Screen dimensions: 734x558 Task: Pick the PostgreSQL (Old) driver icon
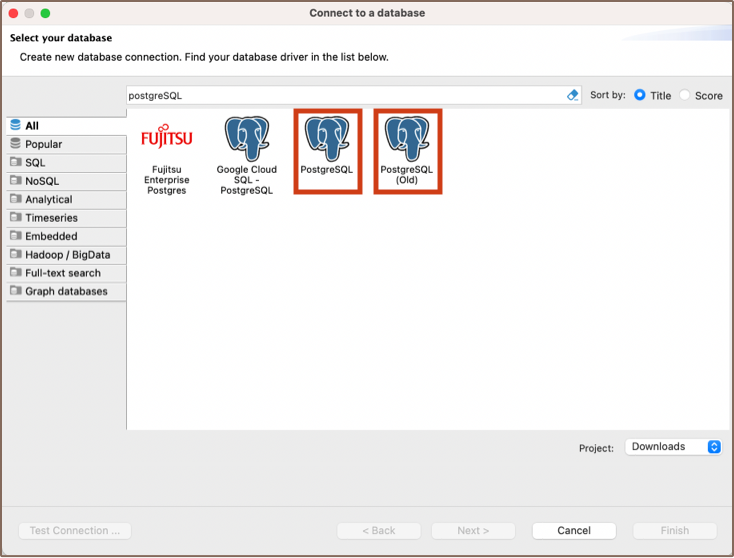tap(407, 139)
